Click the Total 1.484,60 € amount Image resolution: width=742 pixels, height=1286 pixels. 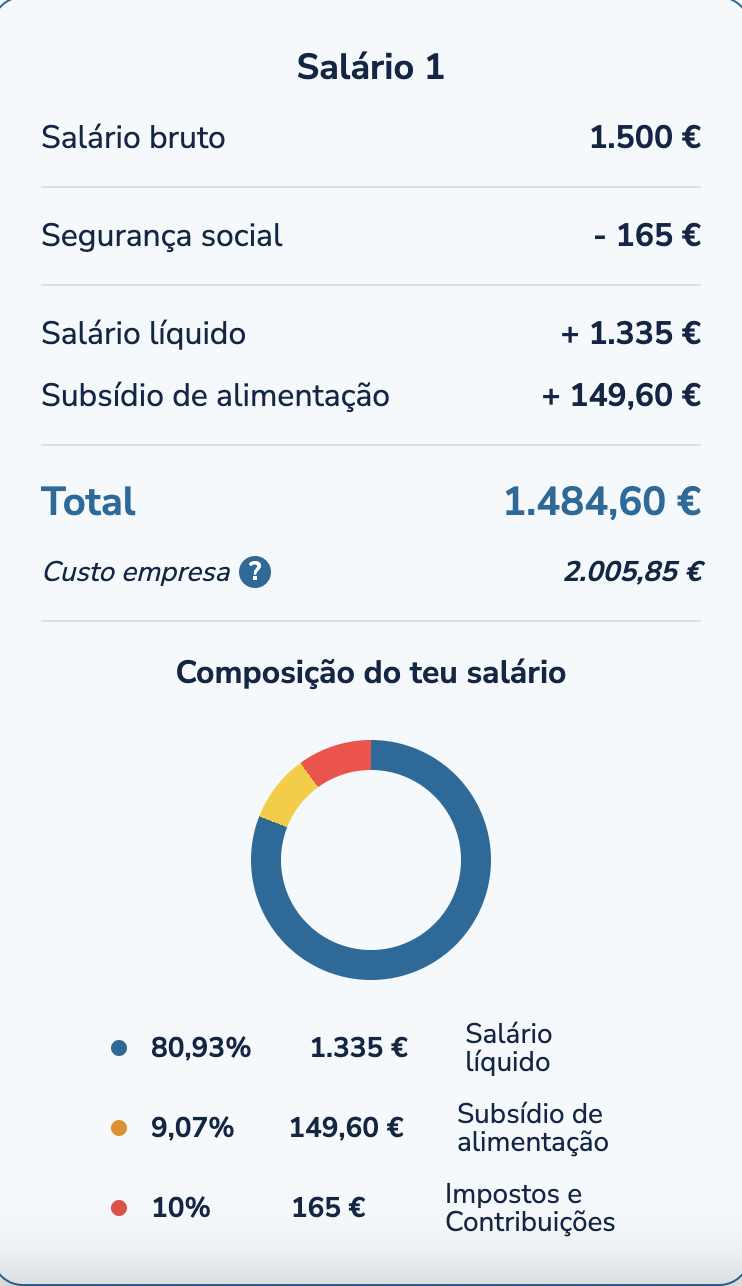pos(602,501)
